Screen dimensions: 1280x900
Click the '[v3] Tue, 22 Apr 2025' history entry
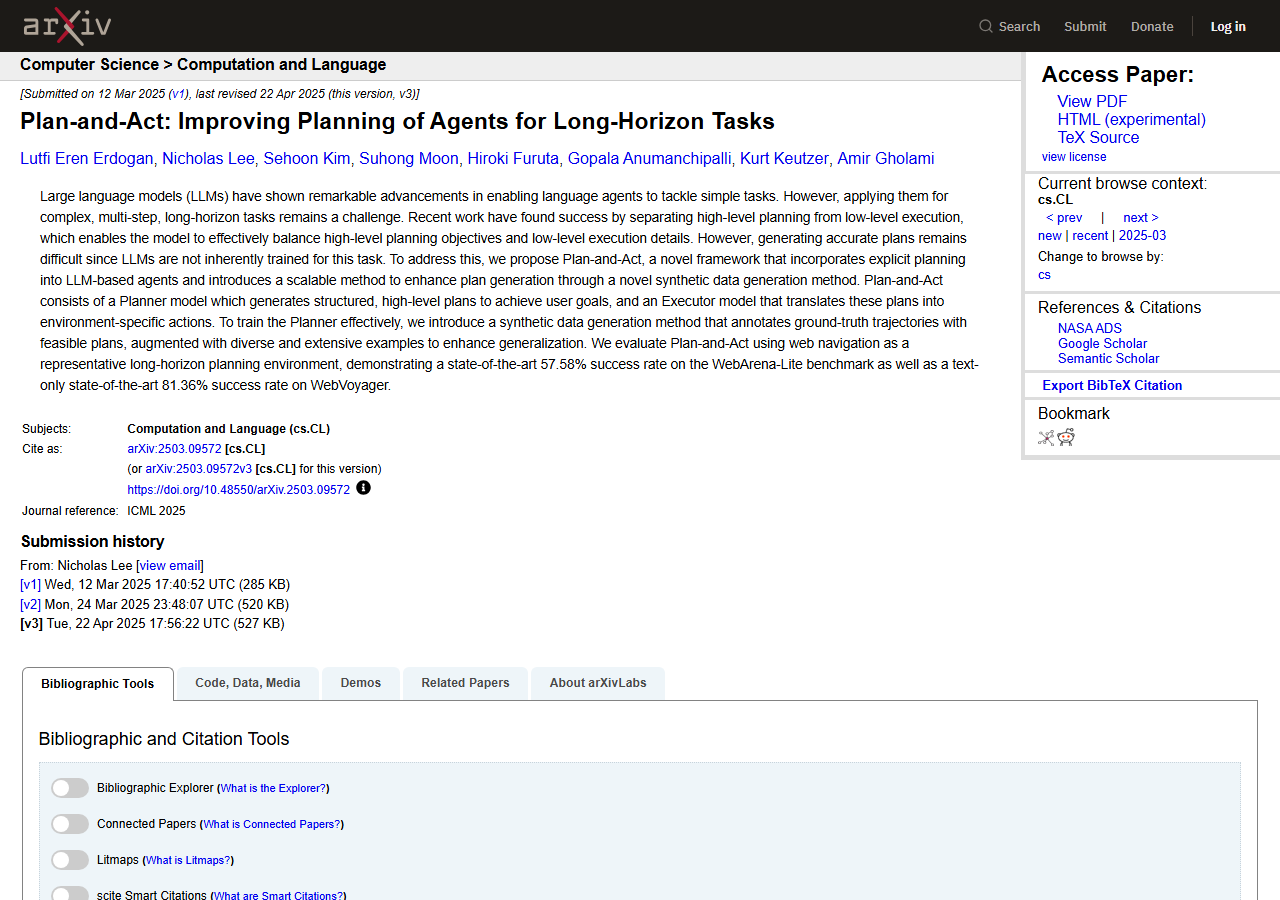[152, 624]
